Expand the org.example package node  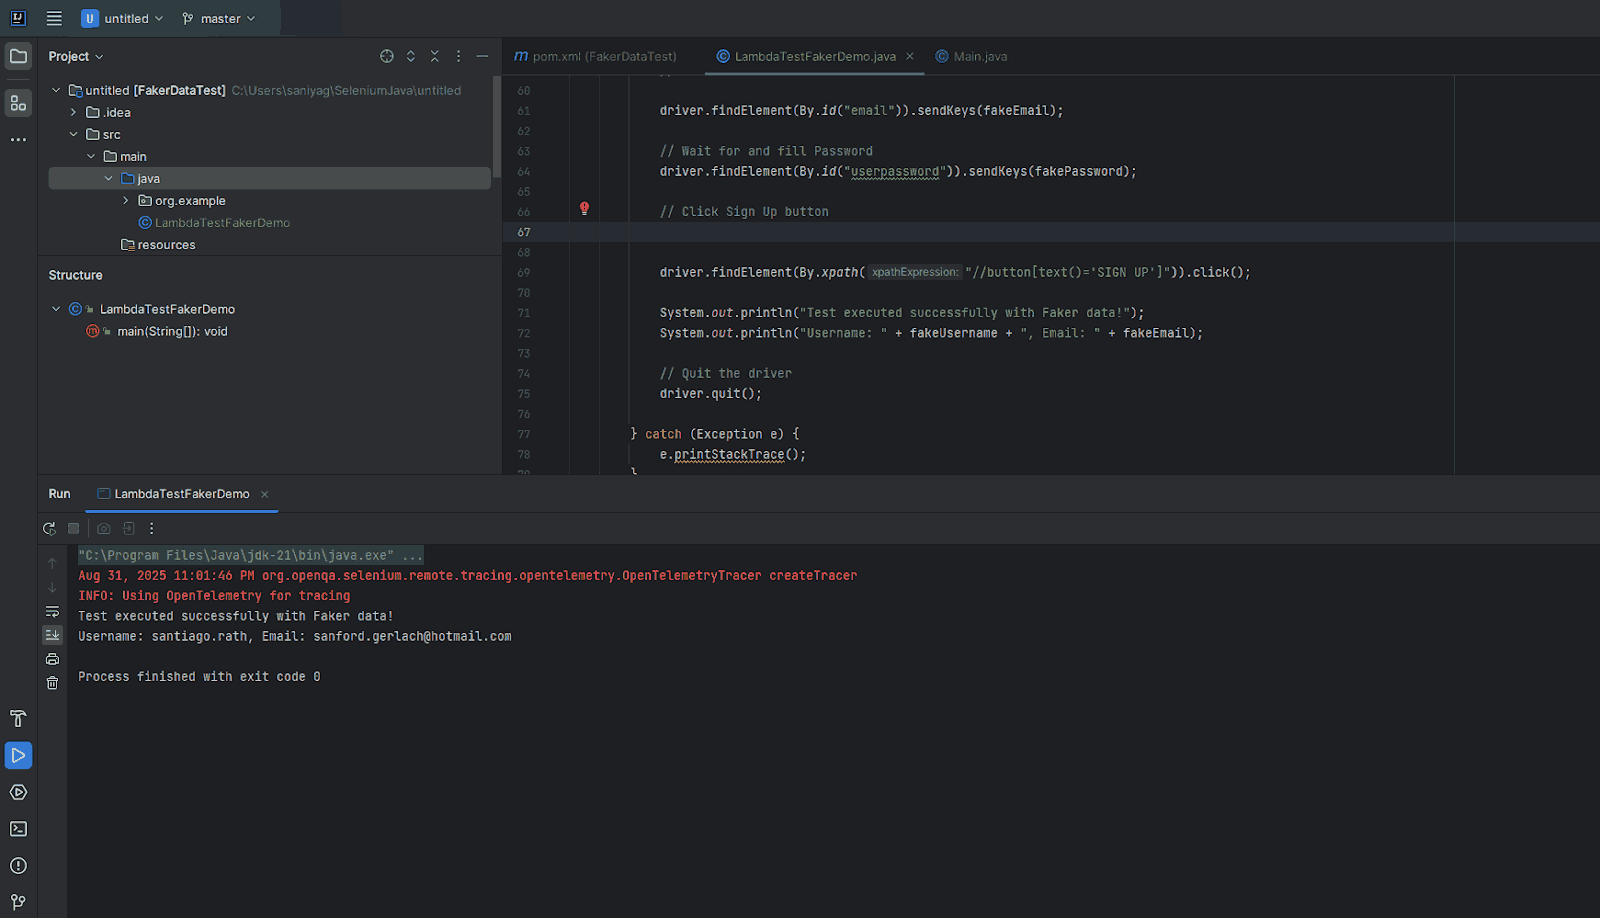[x=126, y=201]
